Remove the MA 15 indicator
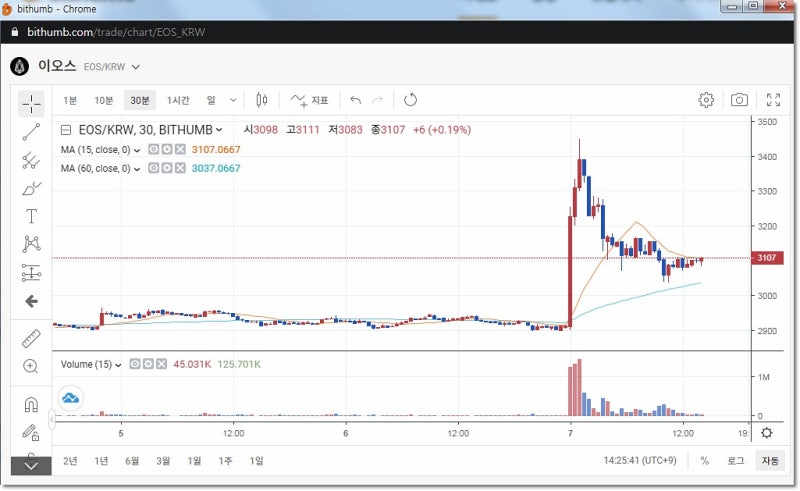Image resolution: width=800 pixels, height=491 pixels. pyautogui.click(x=180, y=149)
